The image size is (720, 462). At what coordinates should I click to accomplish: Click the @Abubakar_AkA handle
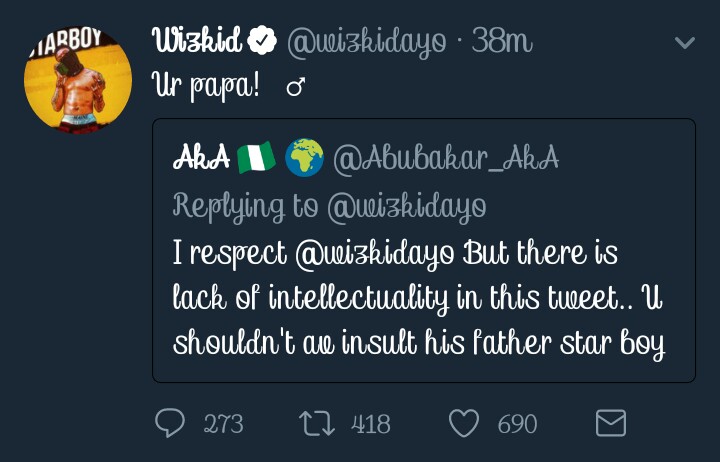447,157
